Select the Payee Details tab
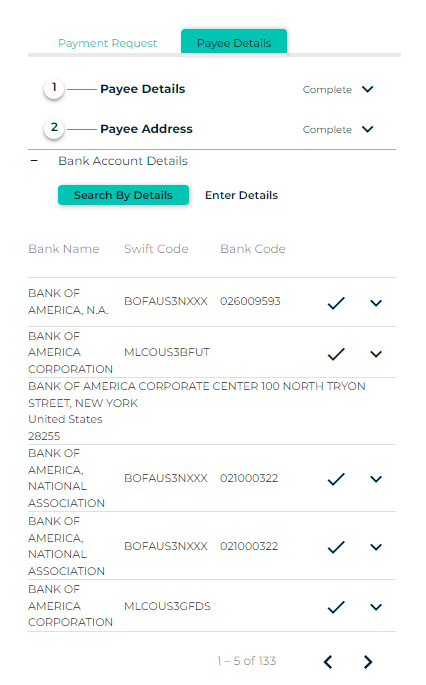Viewport: 426px width, 685px height. point(234,42)
